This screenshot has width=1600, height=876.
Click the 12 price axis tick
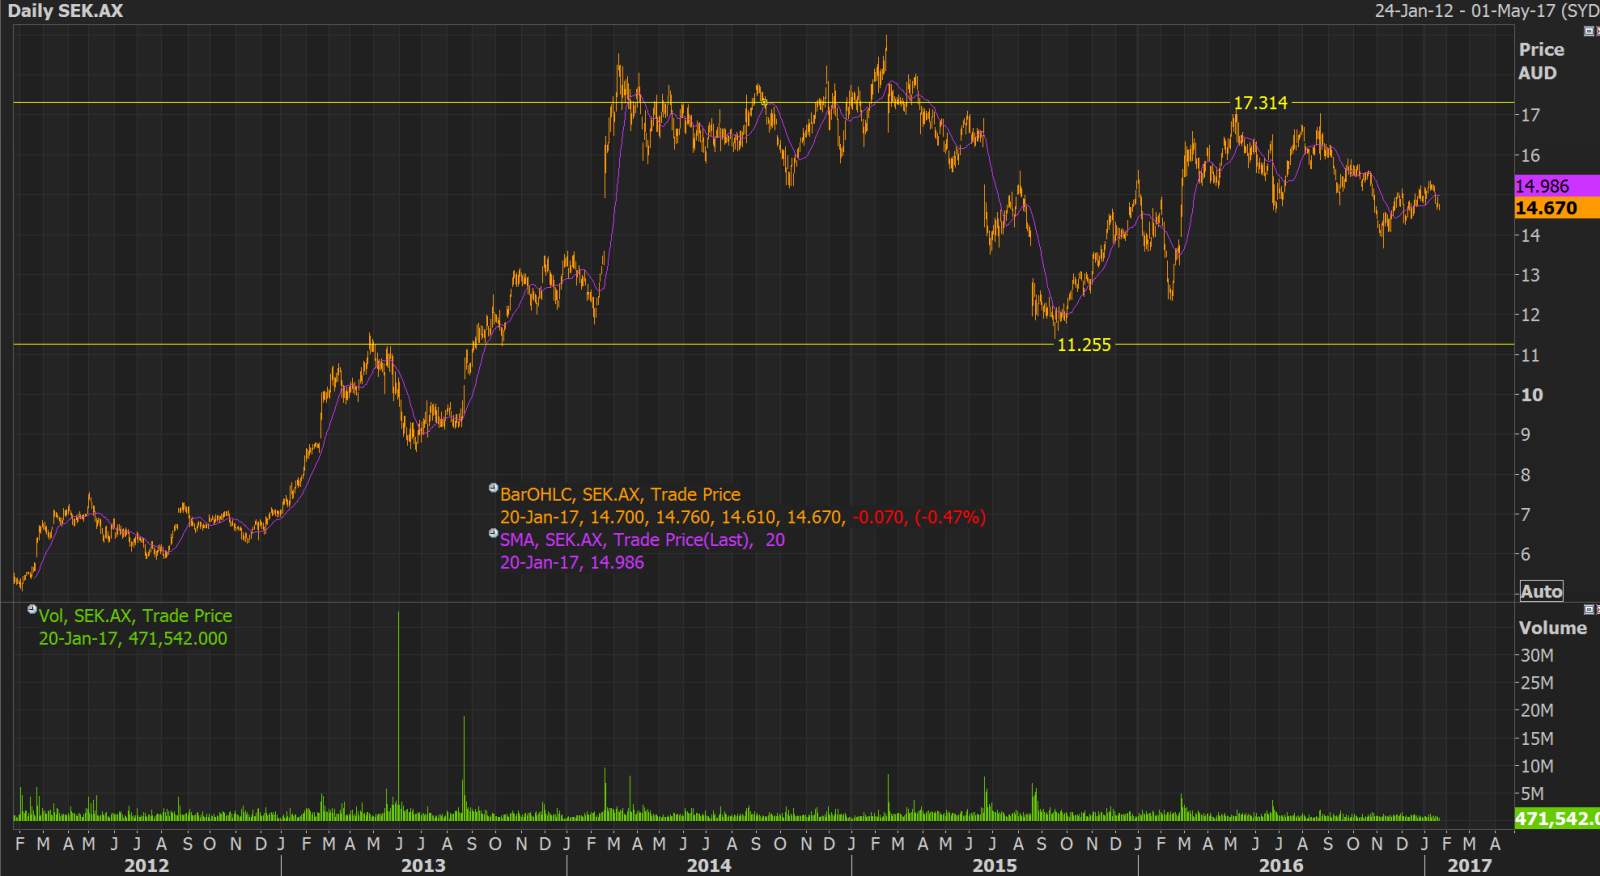click(x=1530, y=315)
